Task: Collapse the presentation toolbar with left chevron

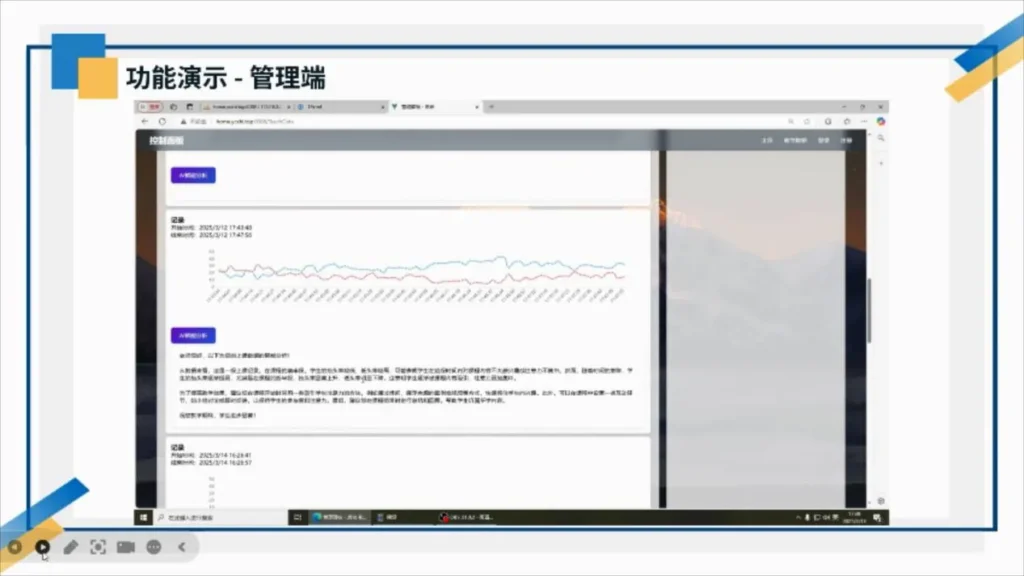Action: coord(182,547)
